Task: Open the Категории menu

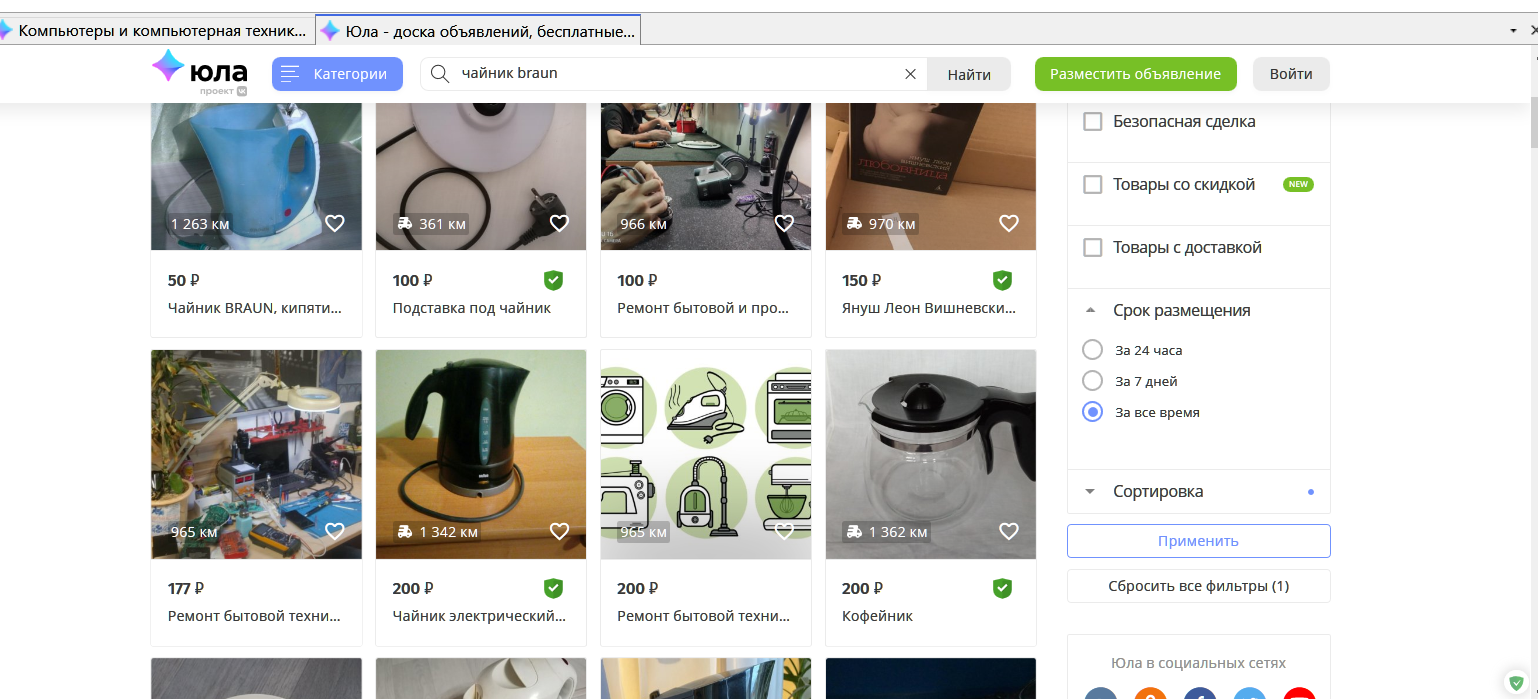Action: (x=337, y=73)
